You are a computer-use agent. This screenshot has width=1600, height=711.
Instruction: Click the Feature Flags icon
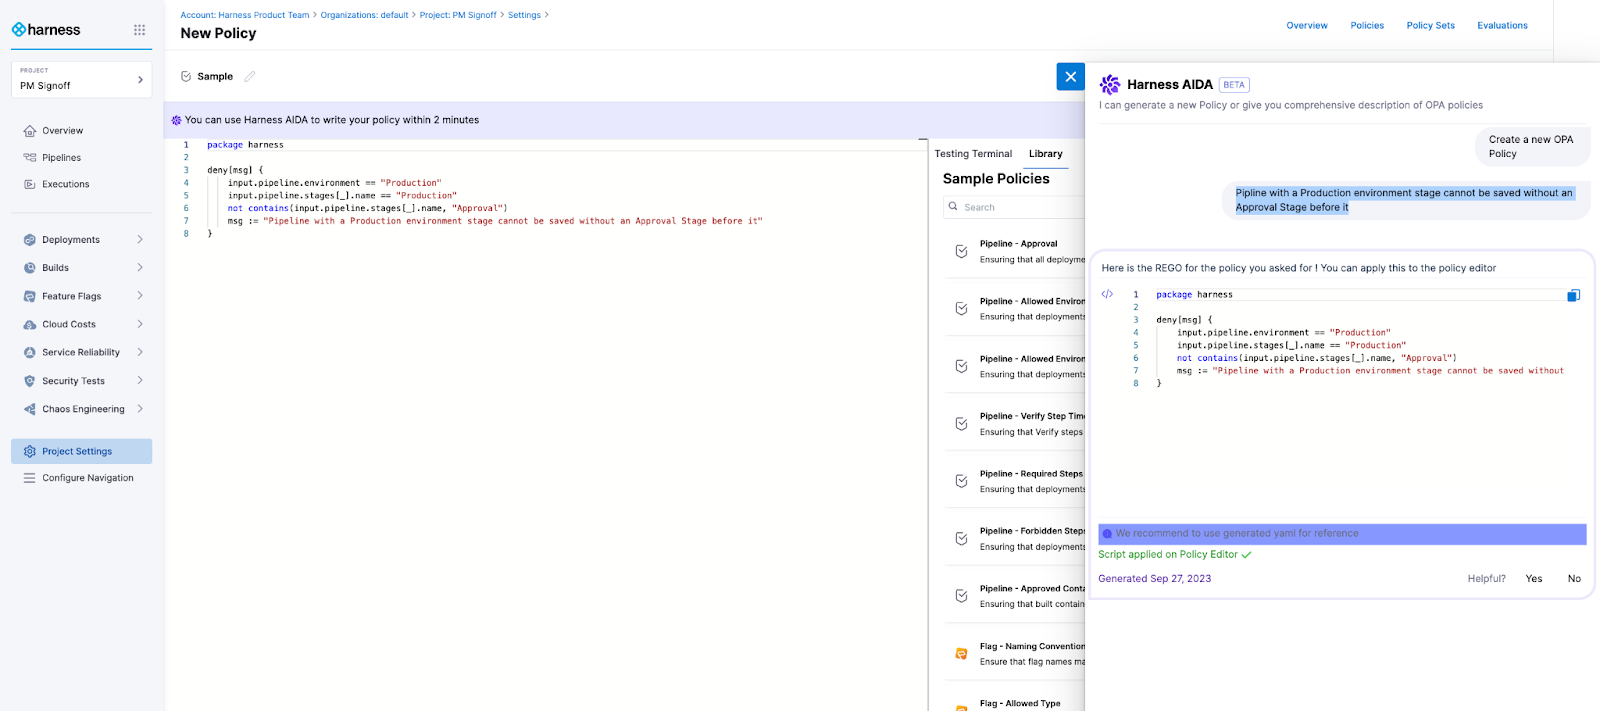[30, 296]
